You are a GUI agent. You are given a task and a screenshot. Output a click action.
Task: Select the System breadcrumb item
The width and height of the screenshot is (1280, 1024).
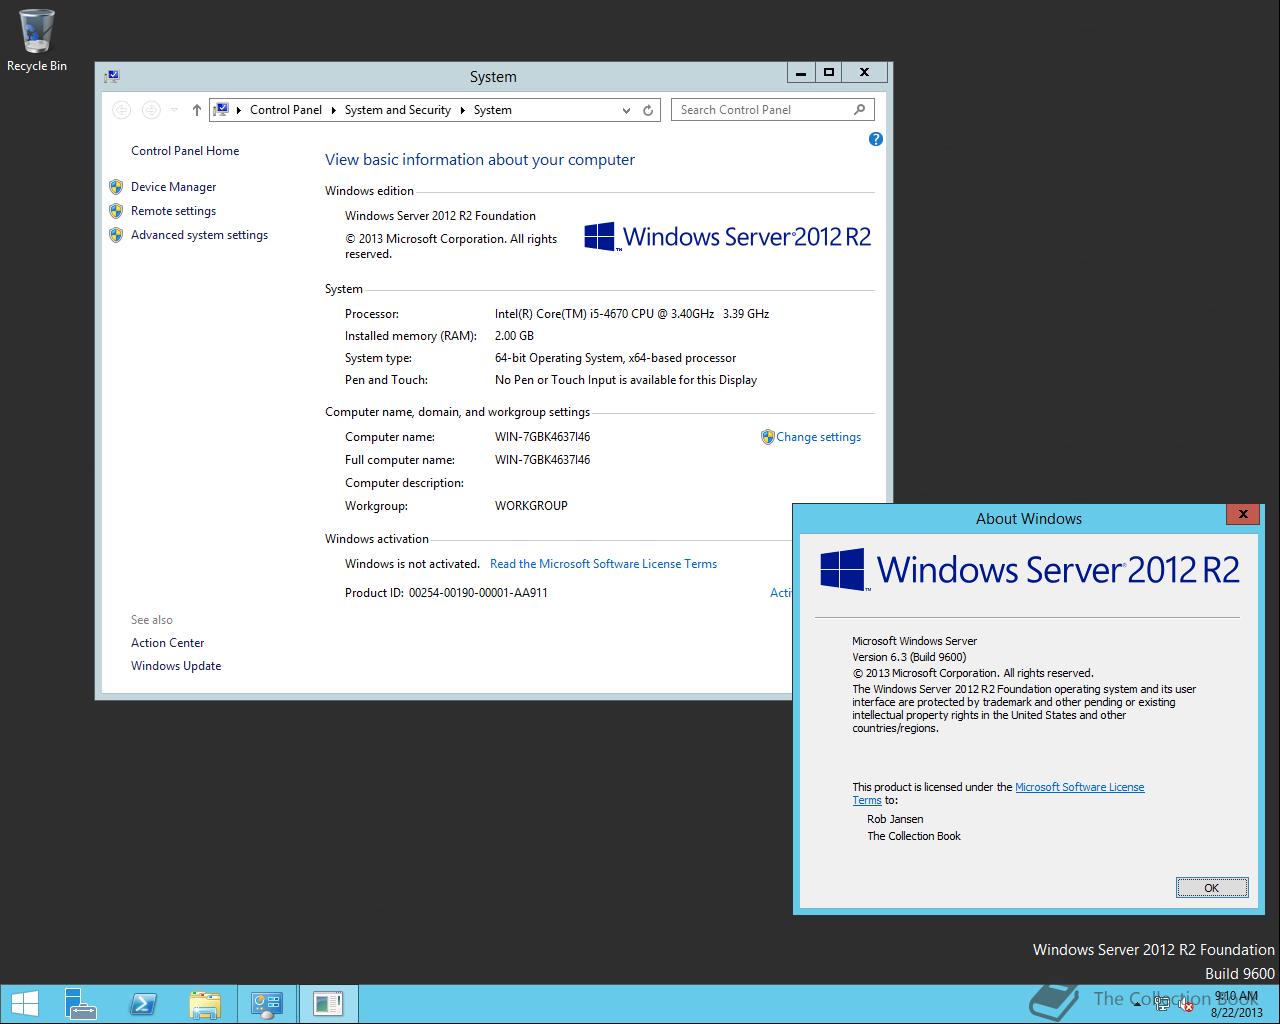(x=493, y=110)
